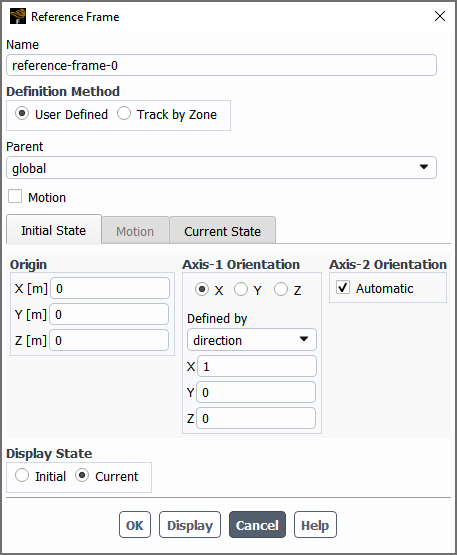457x555 pixels.
Task: Click the Axis-1 direction Y field
Action: click(x=256, y=392)
